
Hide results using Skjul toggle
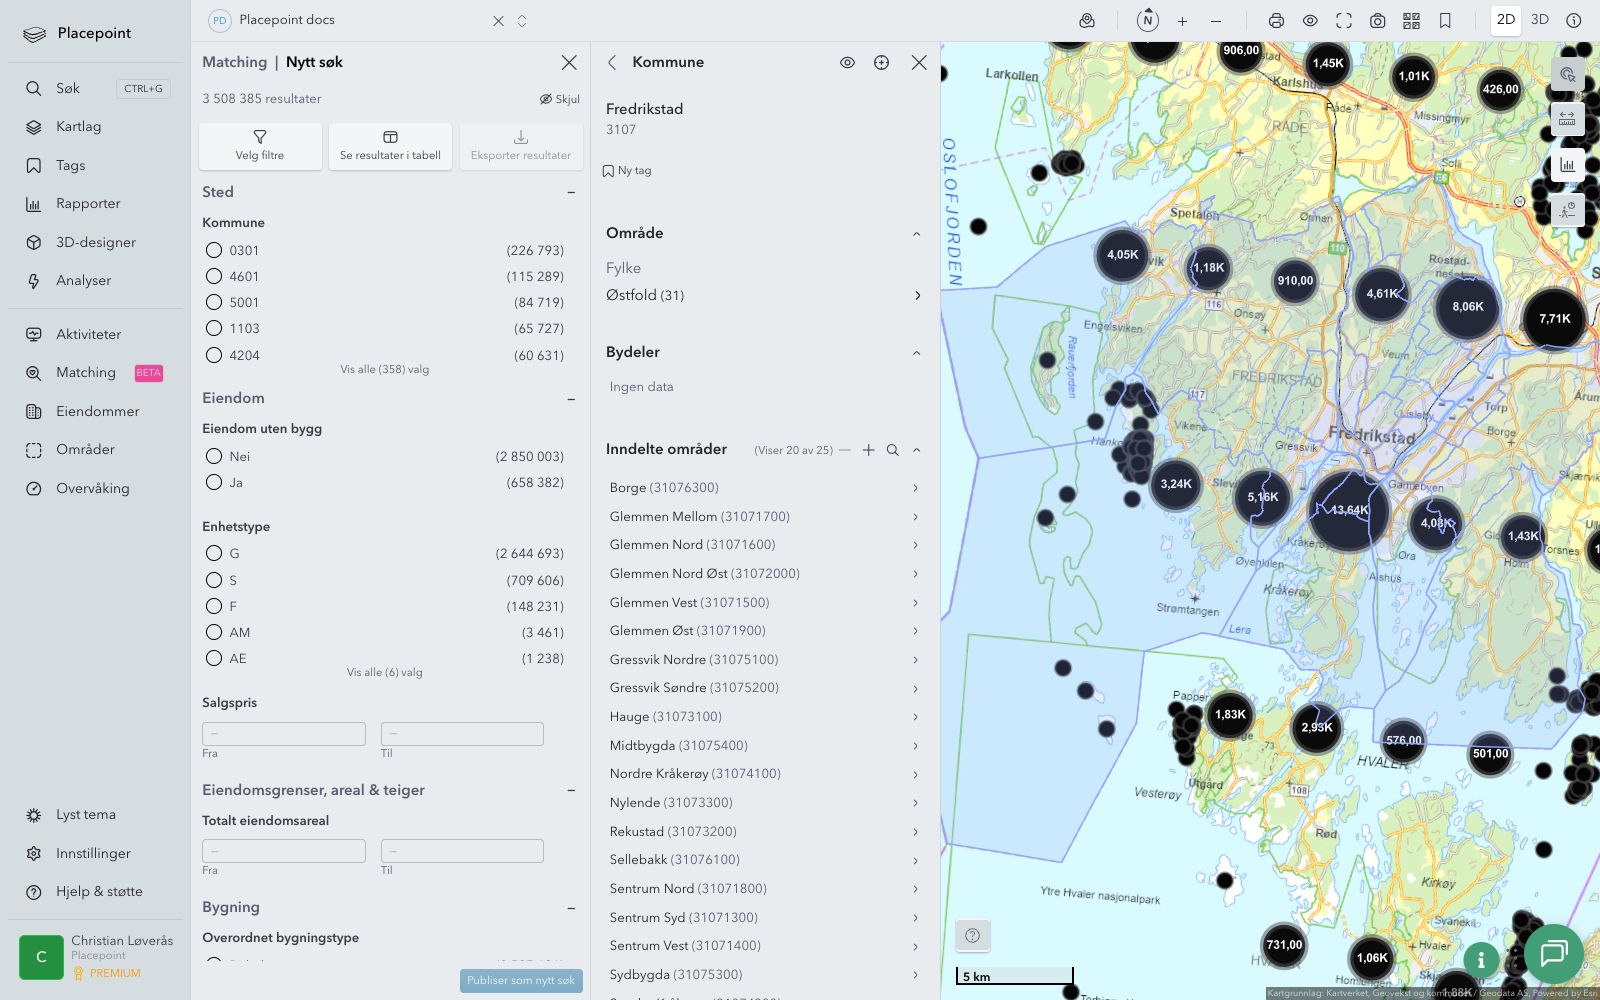tap(560, 99)
